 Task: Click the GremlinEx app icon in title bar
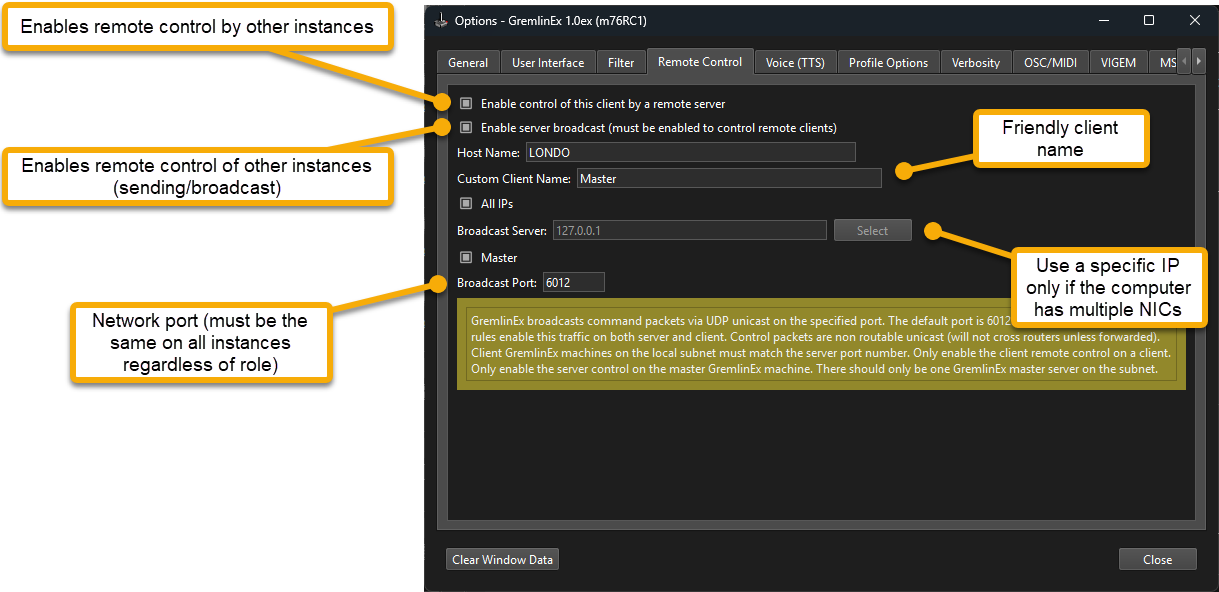(441, 20)
